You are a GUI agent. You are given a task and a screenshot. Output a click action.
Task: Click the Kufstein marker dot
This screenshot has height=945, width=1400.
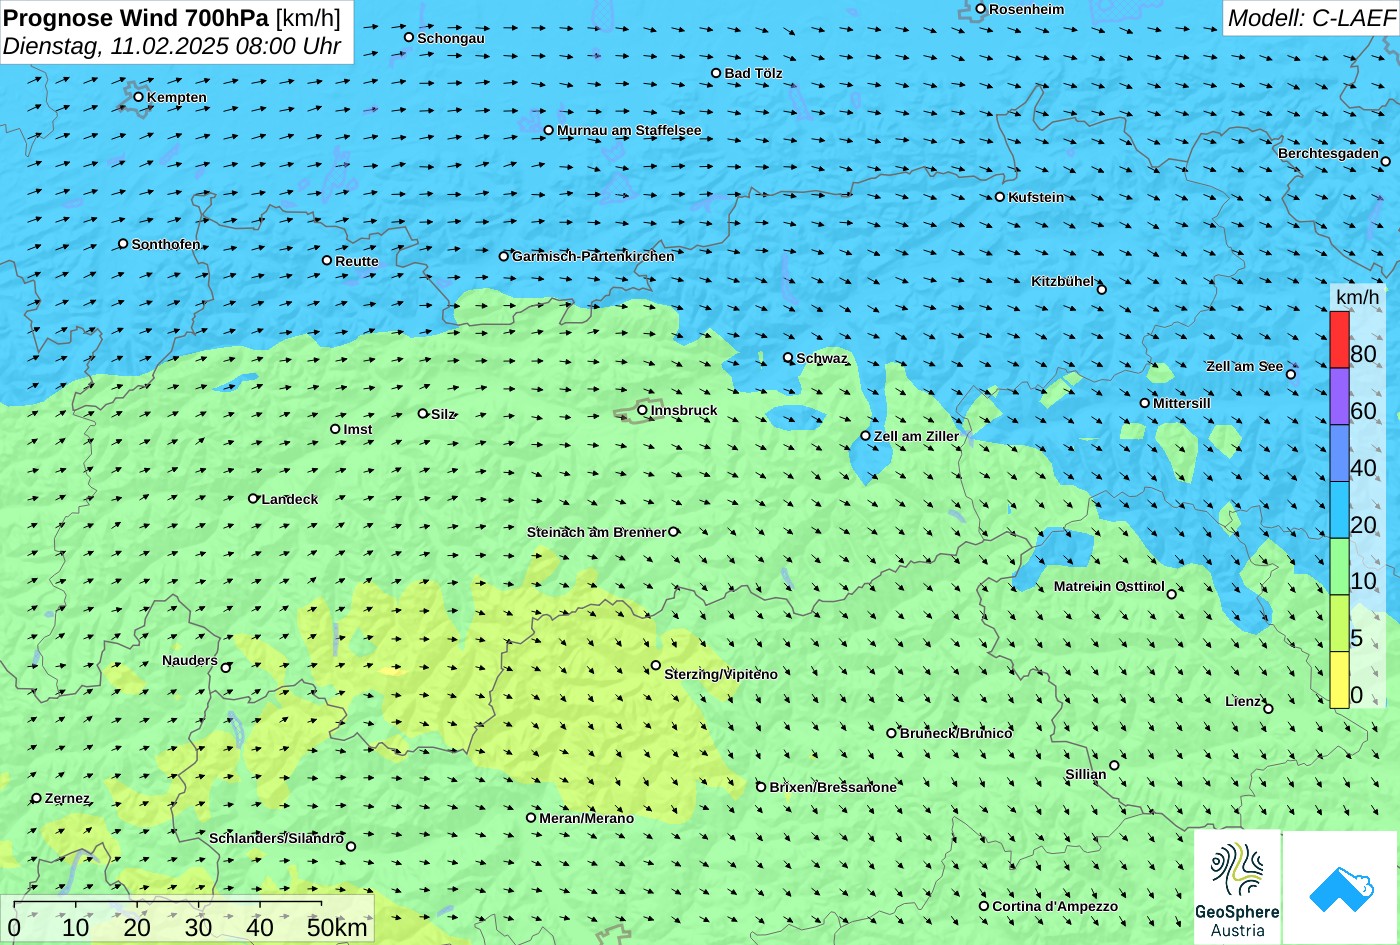(x=999, y=197)
